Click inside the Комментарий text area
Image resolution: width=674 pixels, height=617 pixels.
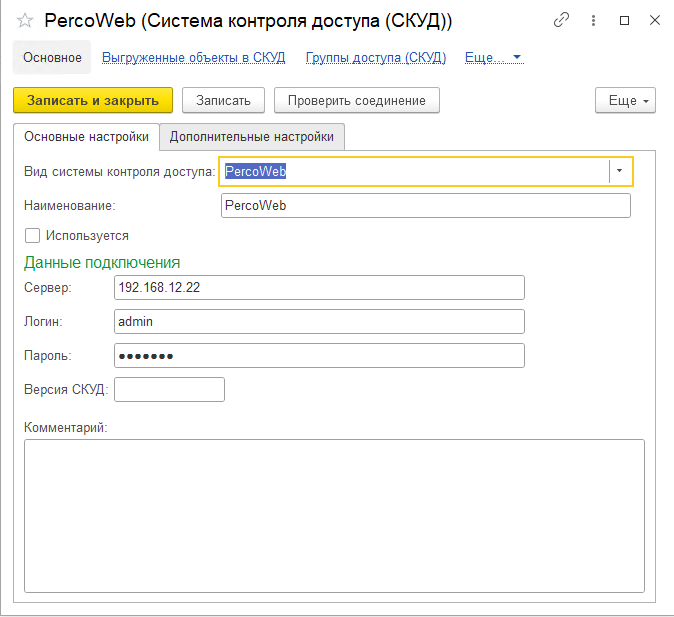coord(334,515)
